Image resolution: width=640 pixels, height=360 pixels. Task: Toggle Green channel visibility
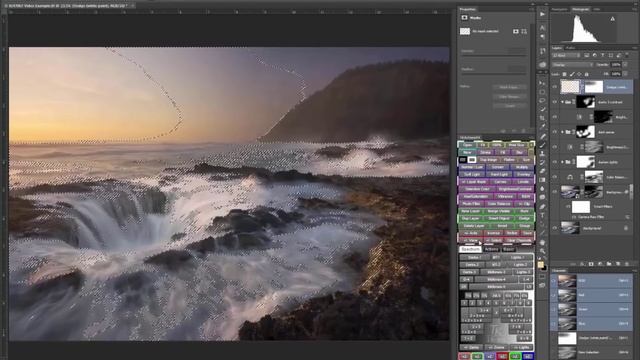[x=554, y=309]
